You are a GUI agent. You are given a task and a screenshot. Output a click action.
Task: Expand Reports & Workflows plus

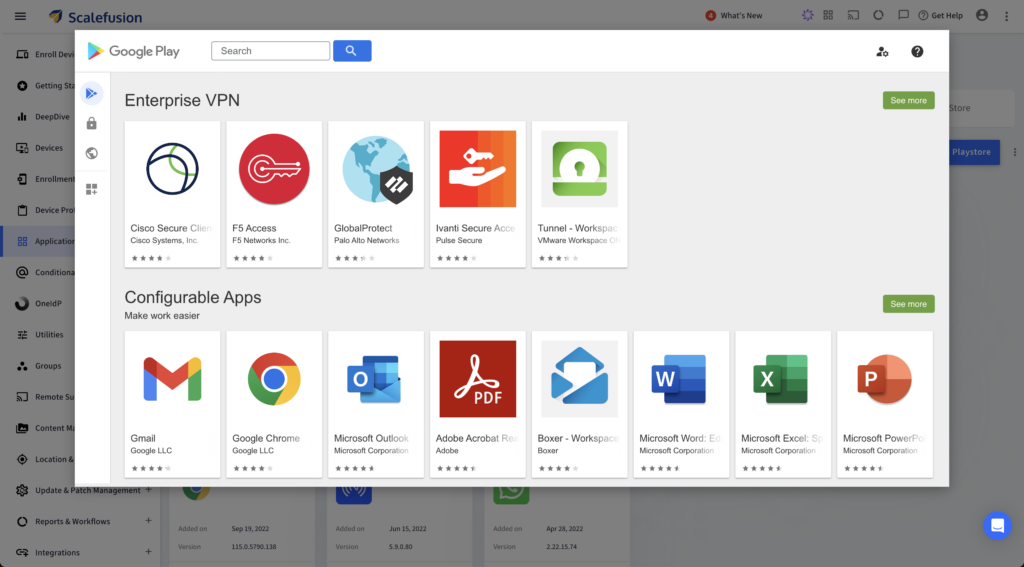148,521
